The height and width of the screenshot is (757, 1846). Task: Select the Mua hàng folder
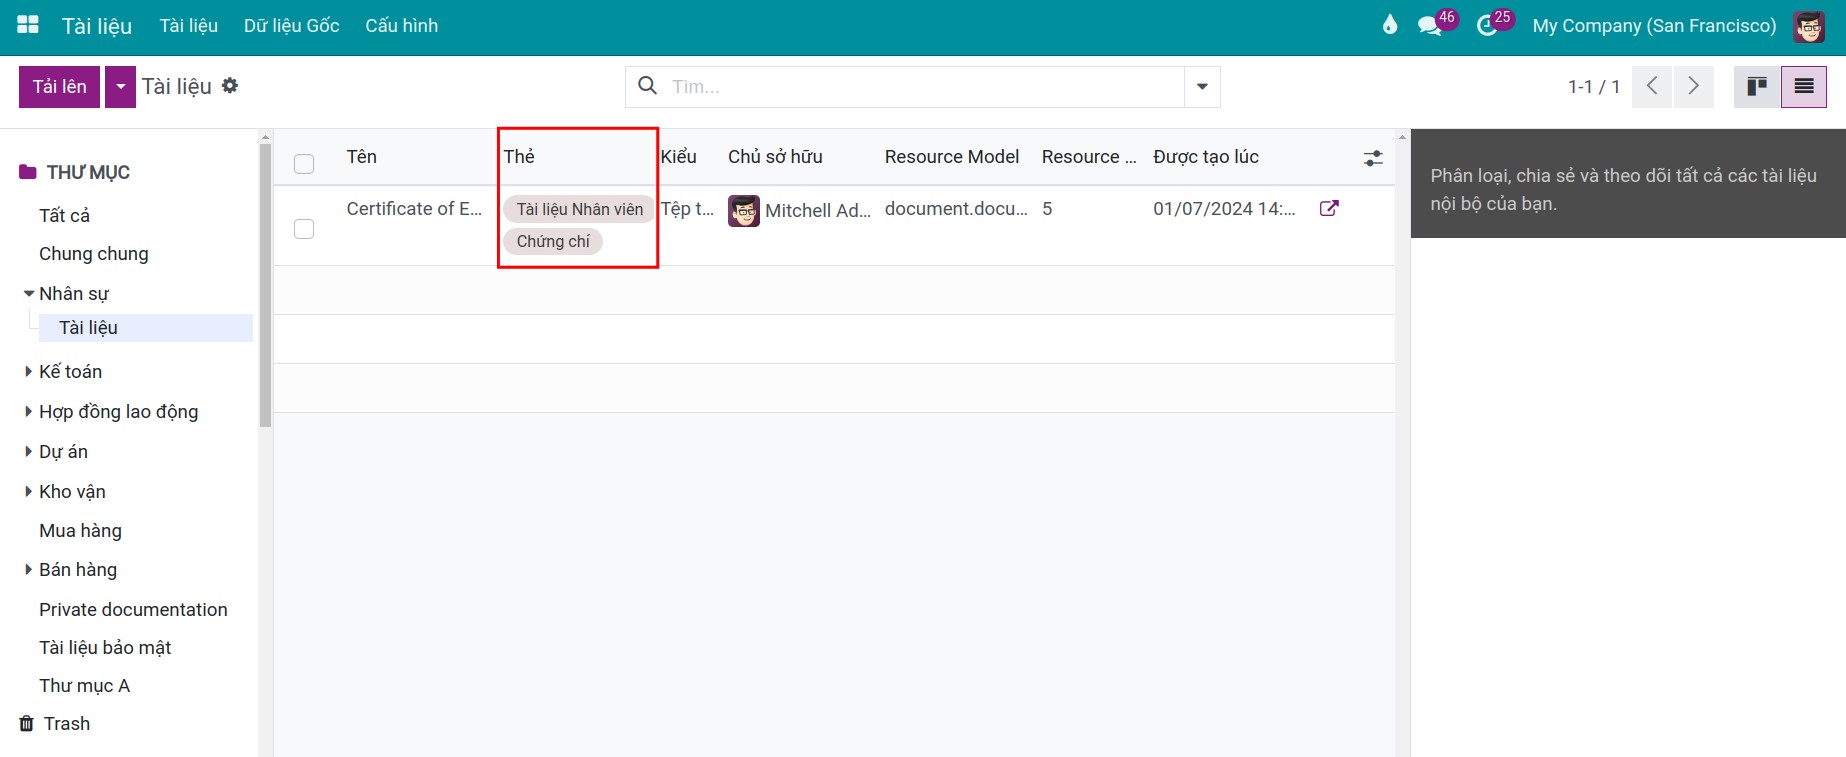click(80, 531)
